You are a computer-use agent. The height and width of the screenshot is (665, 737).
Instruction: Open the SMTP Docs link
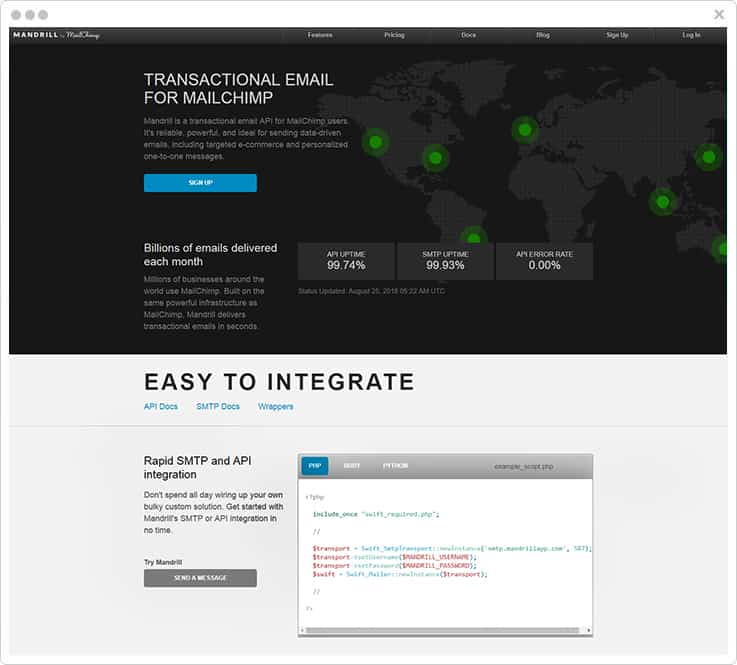(218, 407)
